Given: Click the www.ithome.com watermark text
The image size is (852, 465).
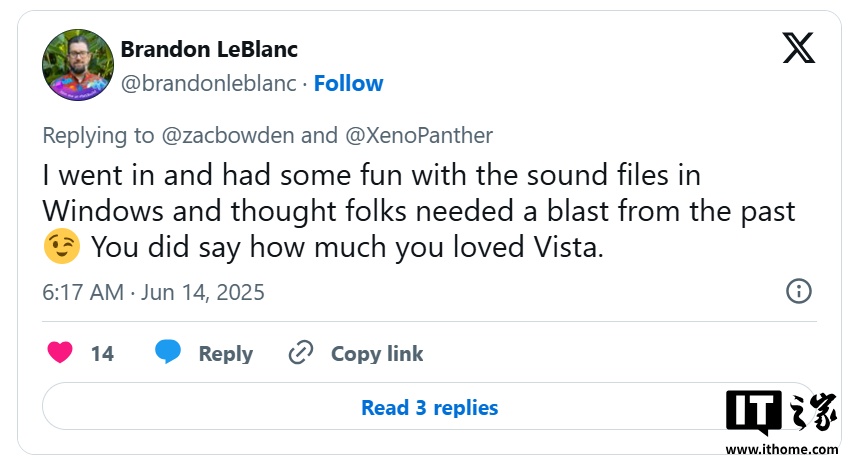Looking at the screenshot, I should click(x=782, y=450).
